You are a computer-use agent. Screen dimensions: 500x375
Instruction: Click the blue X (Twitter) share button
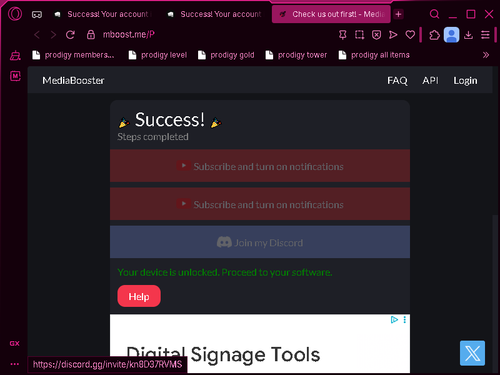[472, 353]
